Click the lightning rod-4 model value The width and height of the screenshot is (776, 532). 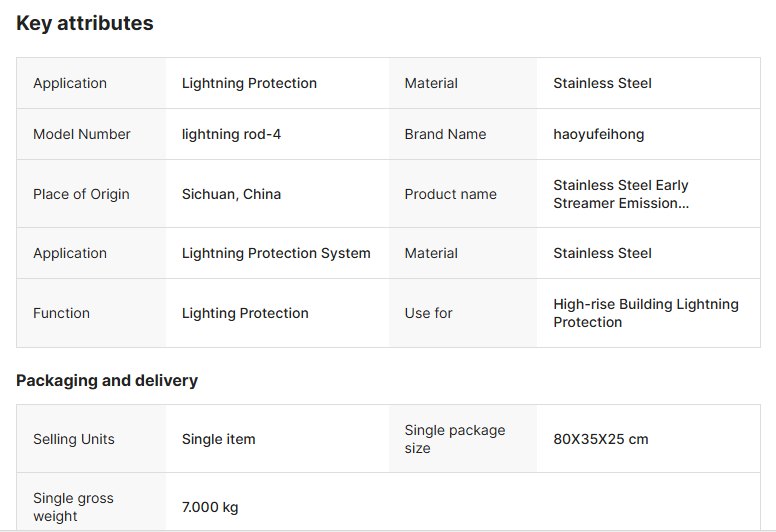click(x=231, y=134)
